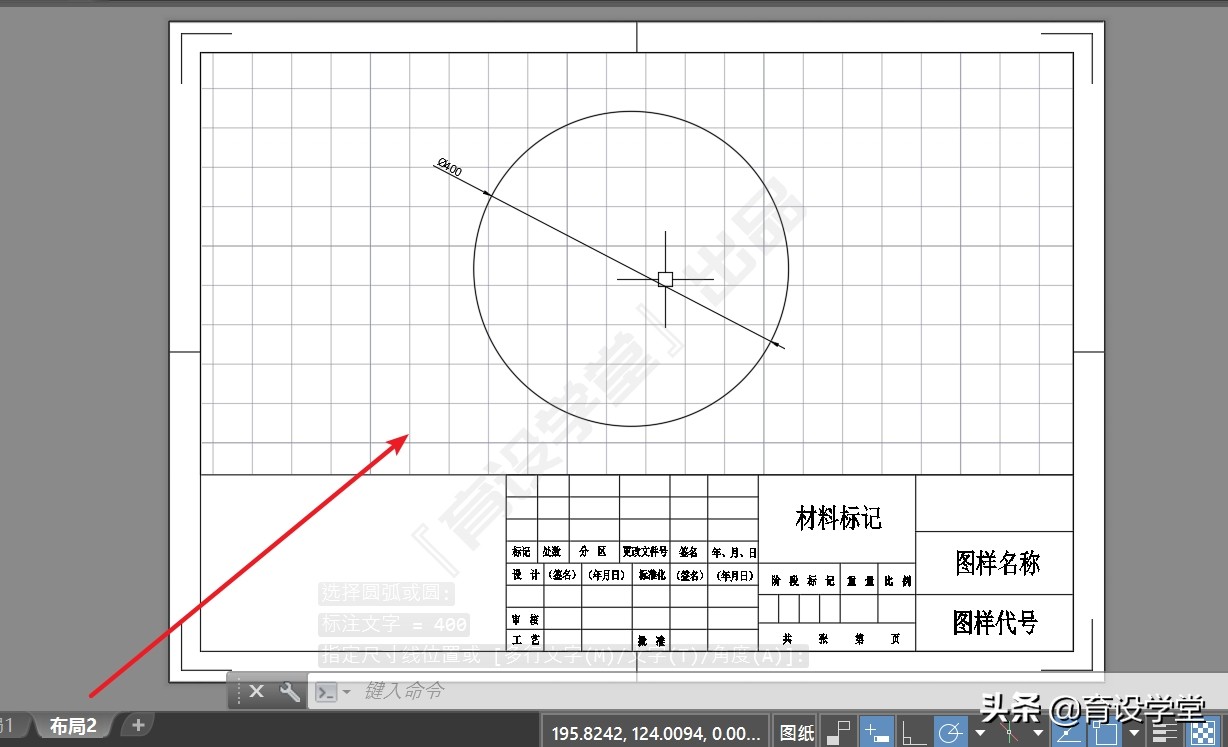Click the 图纸 paper space button

797,732
